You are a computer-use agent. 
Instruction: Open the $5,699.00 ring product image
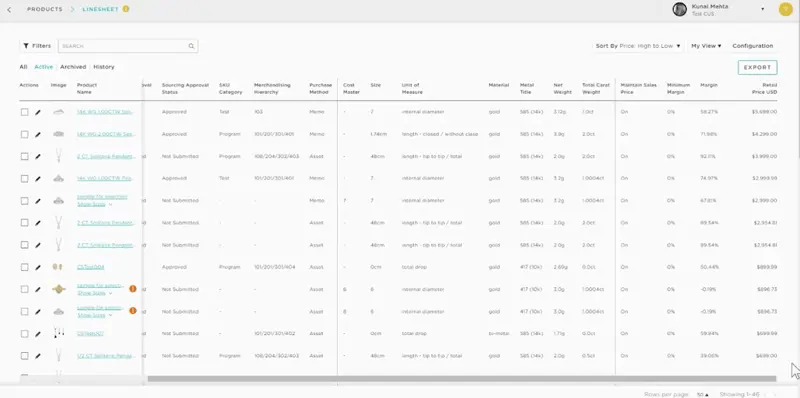pos(59,112)
